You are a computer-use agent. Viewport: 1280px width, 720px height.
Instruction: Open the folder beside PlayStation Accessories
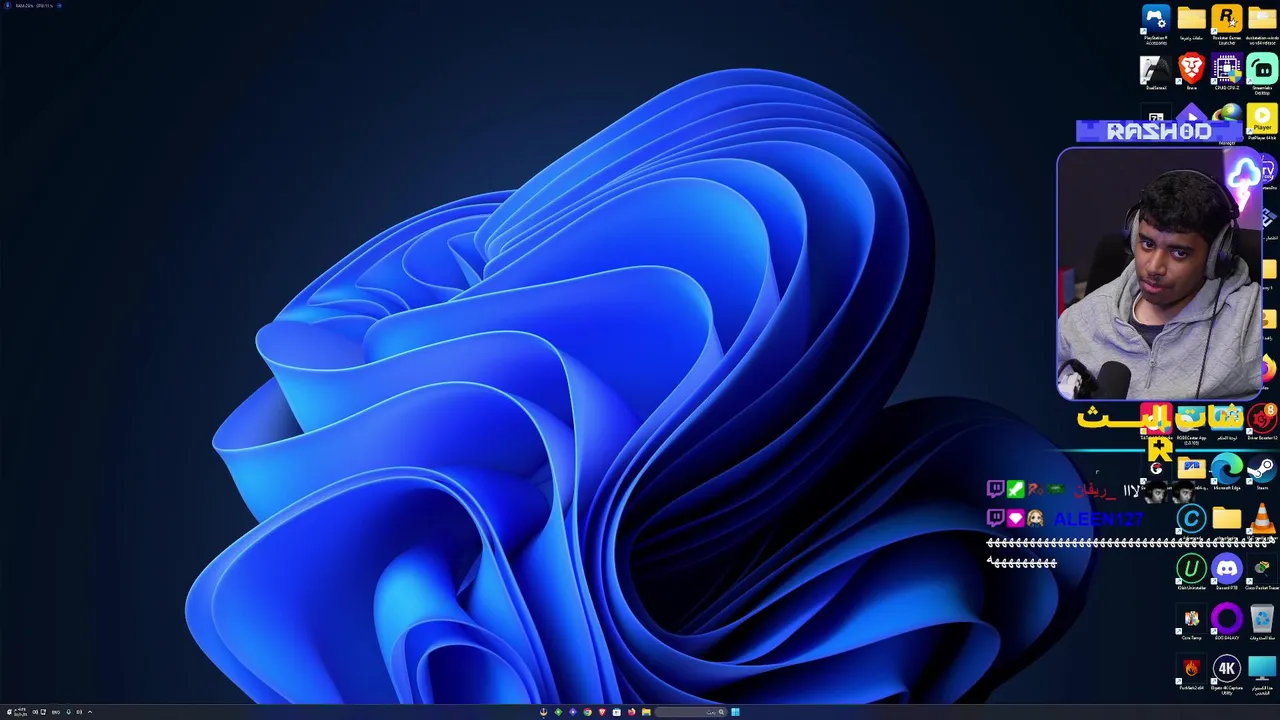[x=1191, y=18]
